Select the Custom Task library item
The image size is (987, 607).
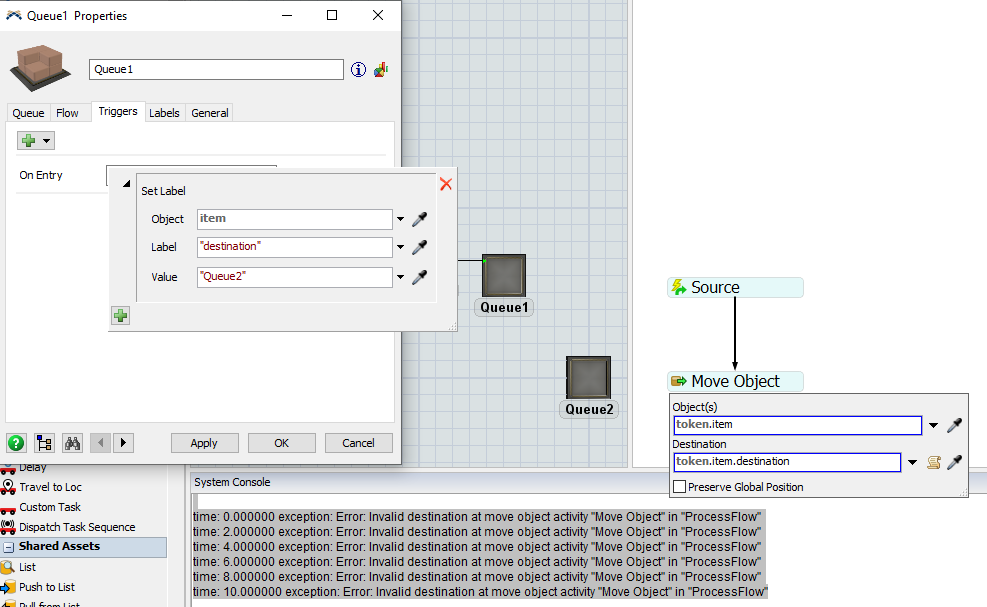(50, 507)
